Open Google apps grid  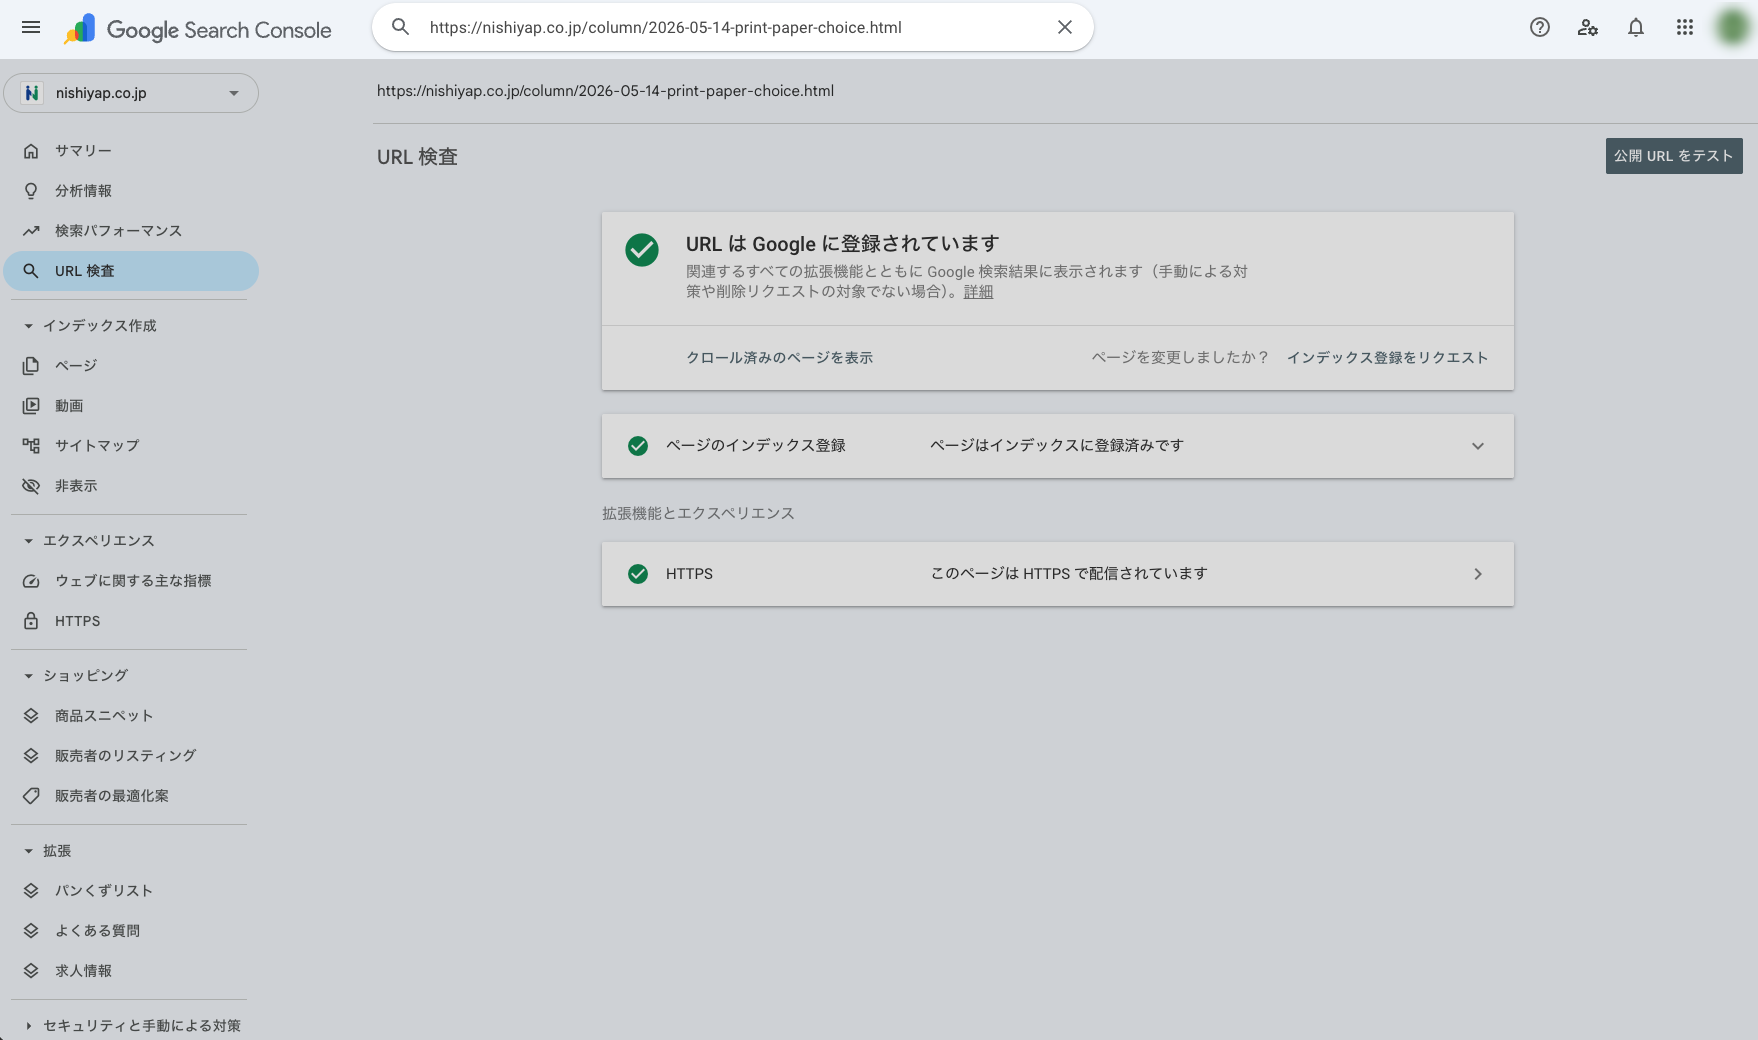[x=1685, y=28]
